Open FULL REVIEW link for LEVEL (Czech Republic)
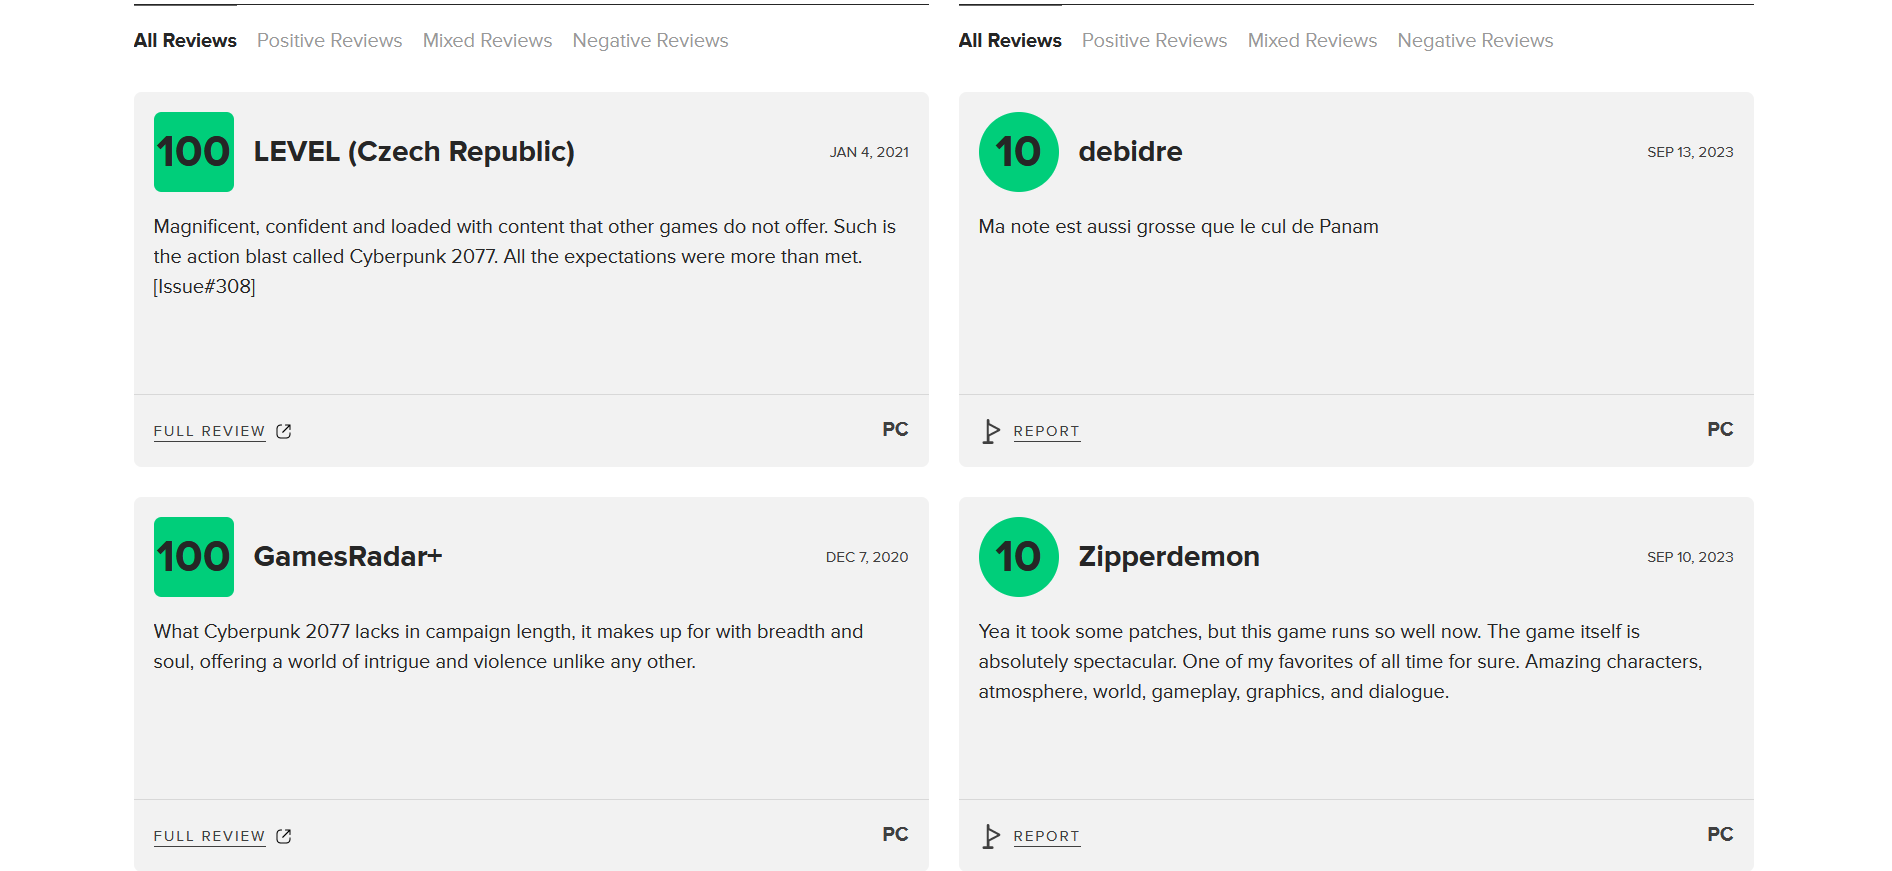Screen dimensions: 1892x871 click(209, 431)
